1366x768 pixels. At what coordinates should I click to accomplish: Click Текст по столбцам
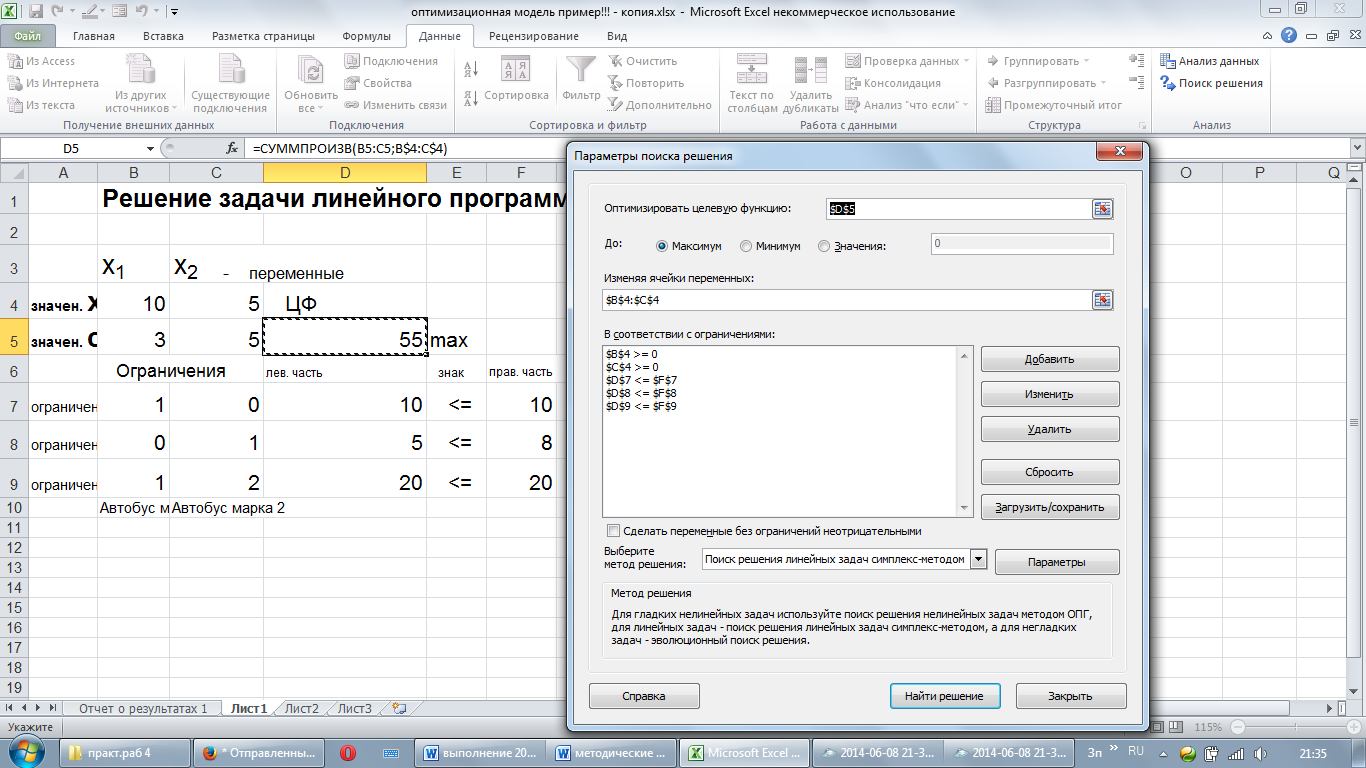[x=752, y=84]
